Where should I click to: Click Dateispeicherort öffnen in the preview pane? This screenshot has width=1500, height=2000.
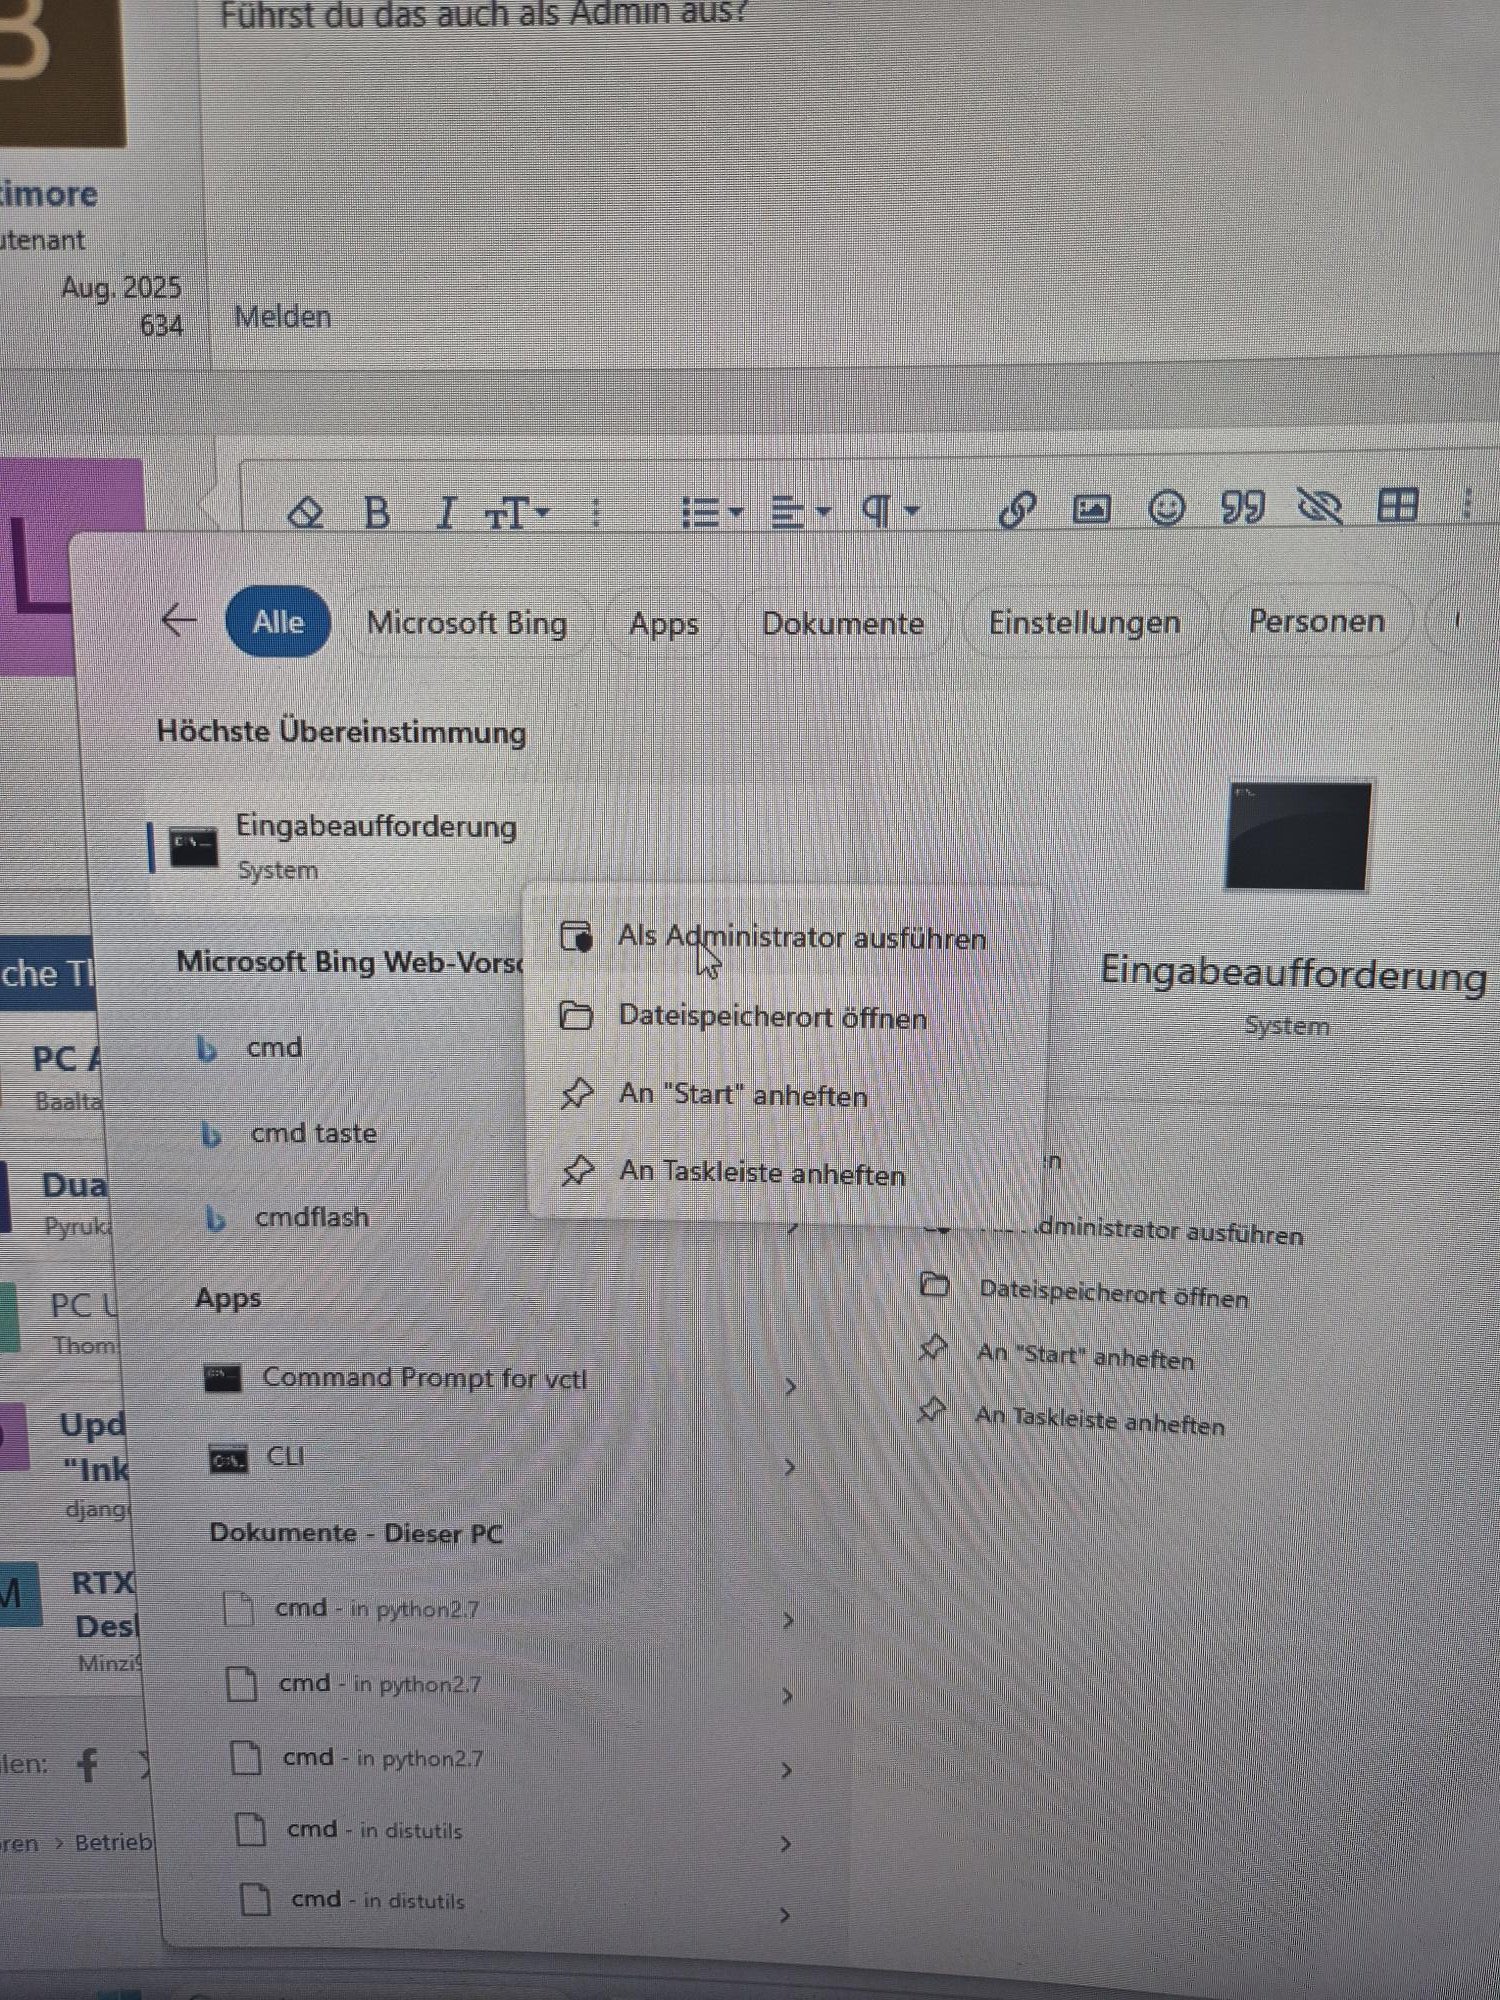[1084, 1292]
